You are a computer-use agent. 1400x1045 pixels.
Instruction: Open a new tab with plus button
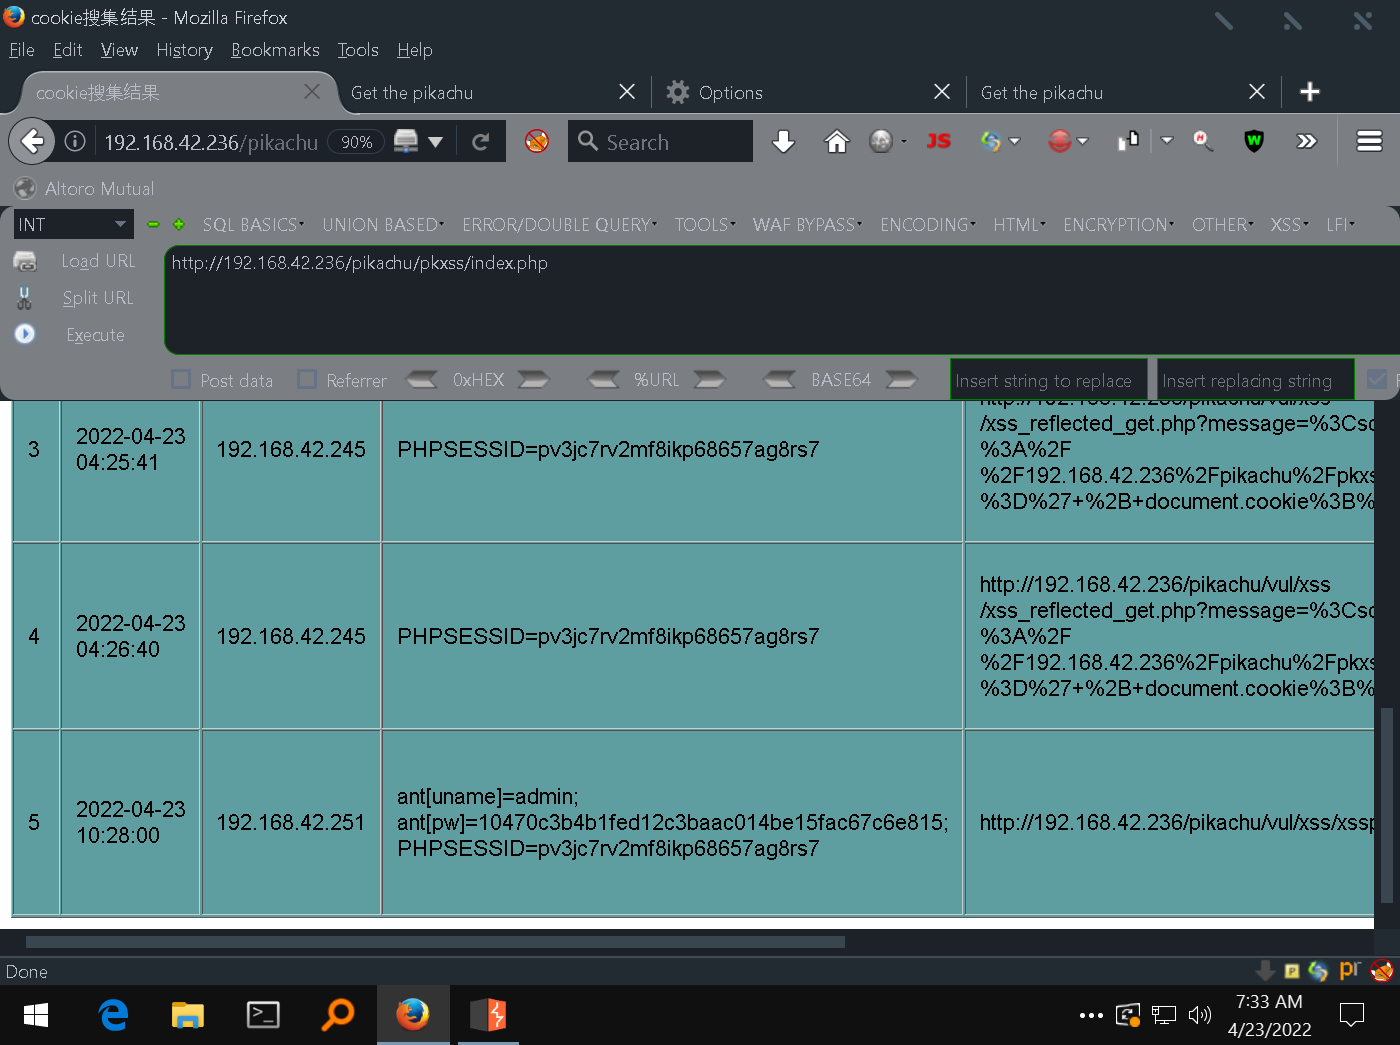point(1309,92)
